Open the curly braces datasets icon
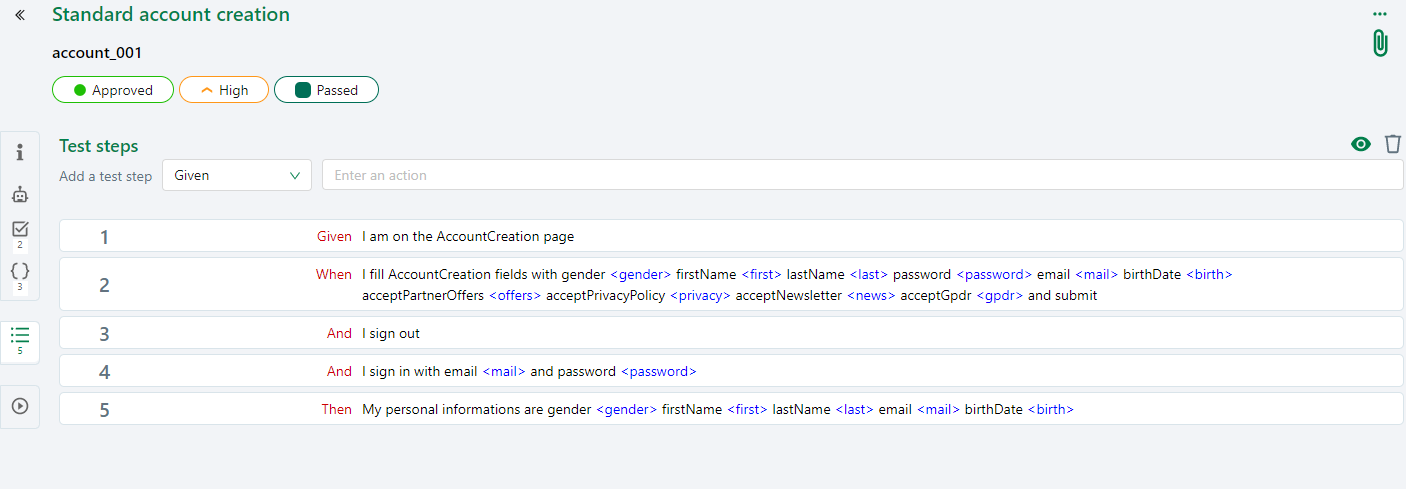1406x489 pixels. click(x=20, y=271)
